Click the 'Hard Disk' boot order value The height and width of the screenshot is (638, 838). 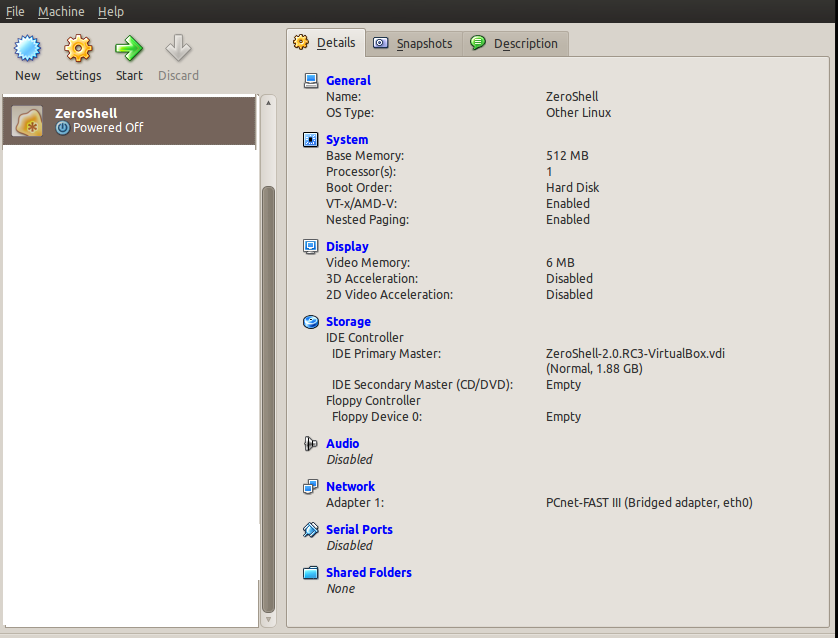tap(572, 188)
